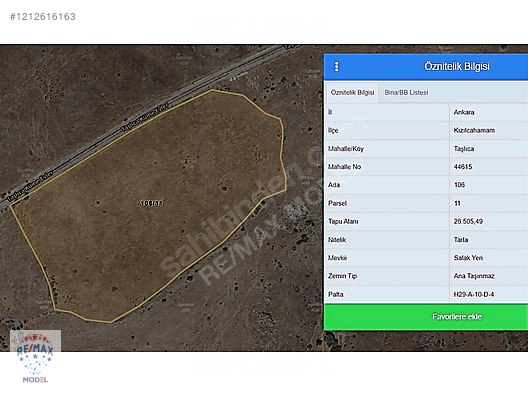Image resolution: width=528 pixels, height=396 pixels.
Task: Select the Ankara value in İl row
Action: click(x=464, y=112)
